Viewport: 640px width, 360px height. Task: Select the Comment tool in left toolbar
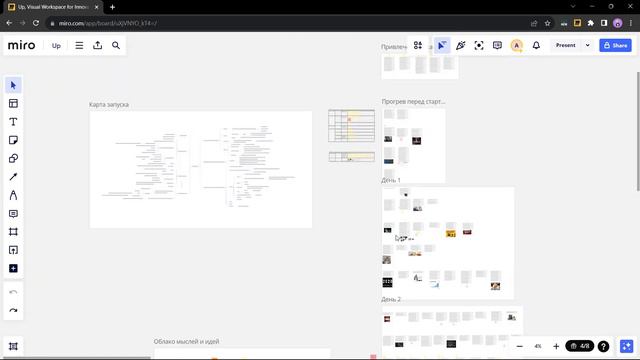[x=13, y=213]
